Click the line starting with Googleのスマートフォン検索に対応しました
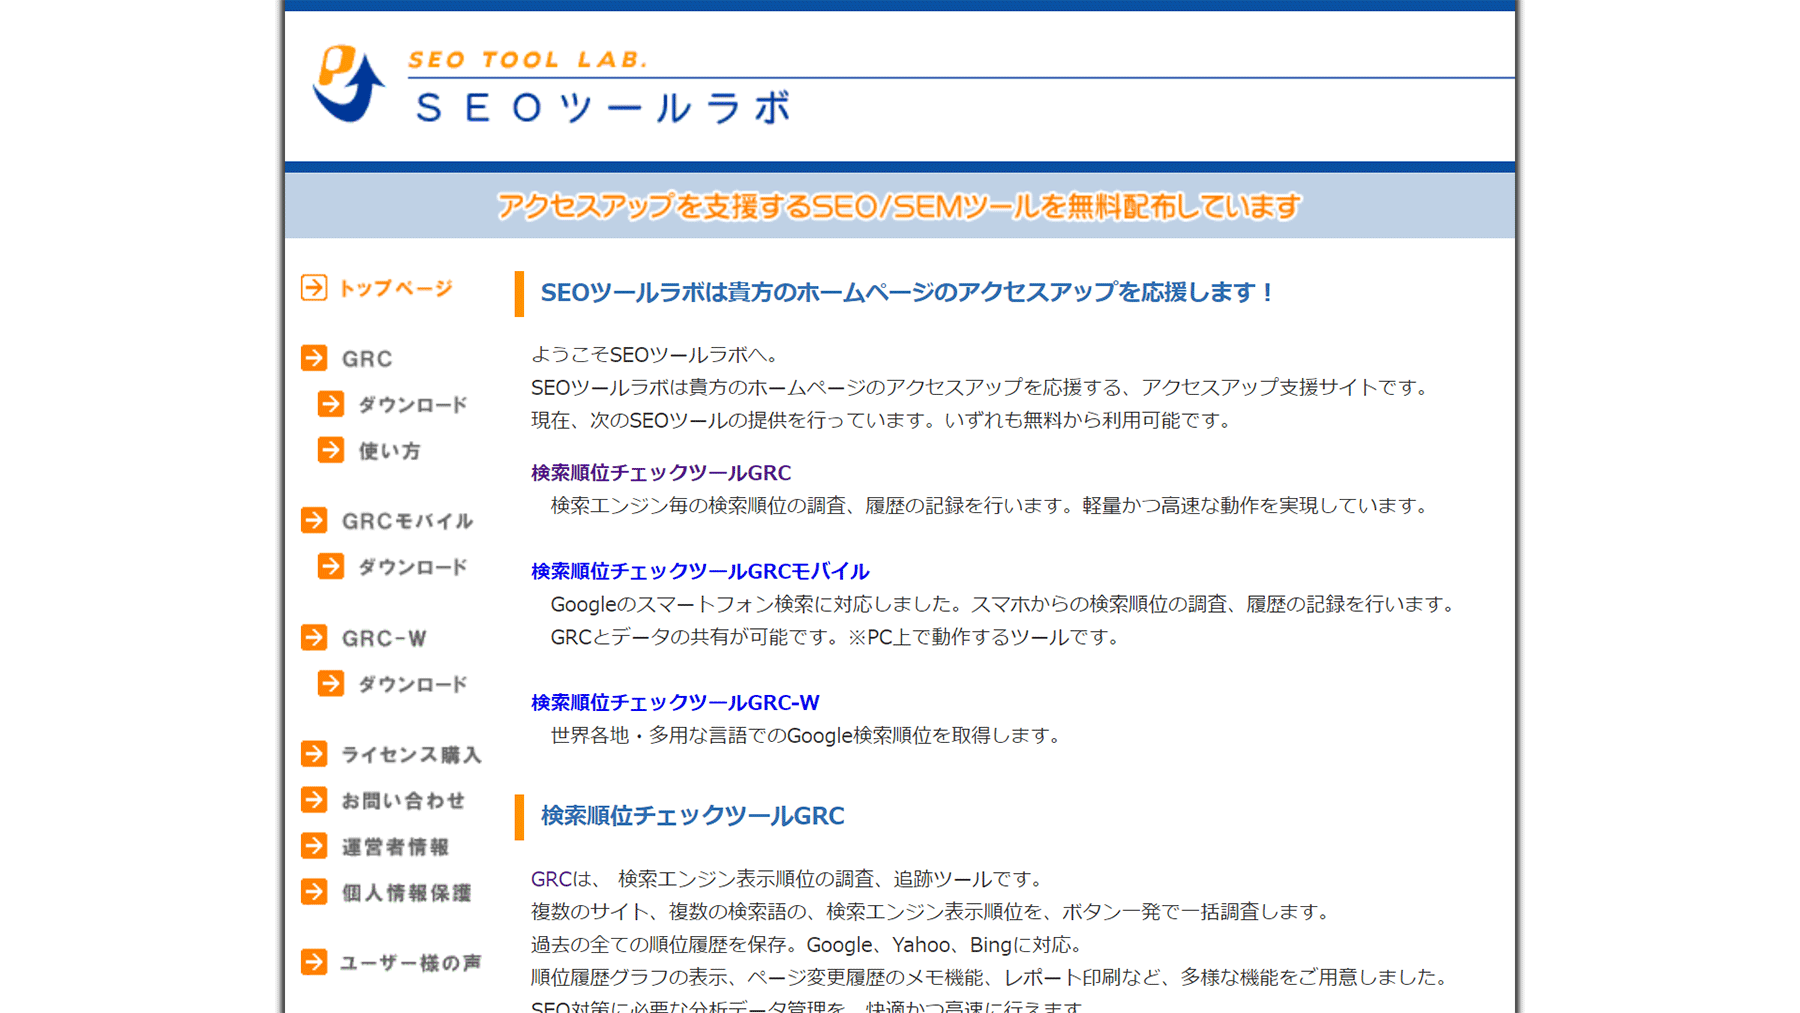 coord(1003,604)
